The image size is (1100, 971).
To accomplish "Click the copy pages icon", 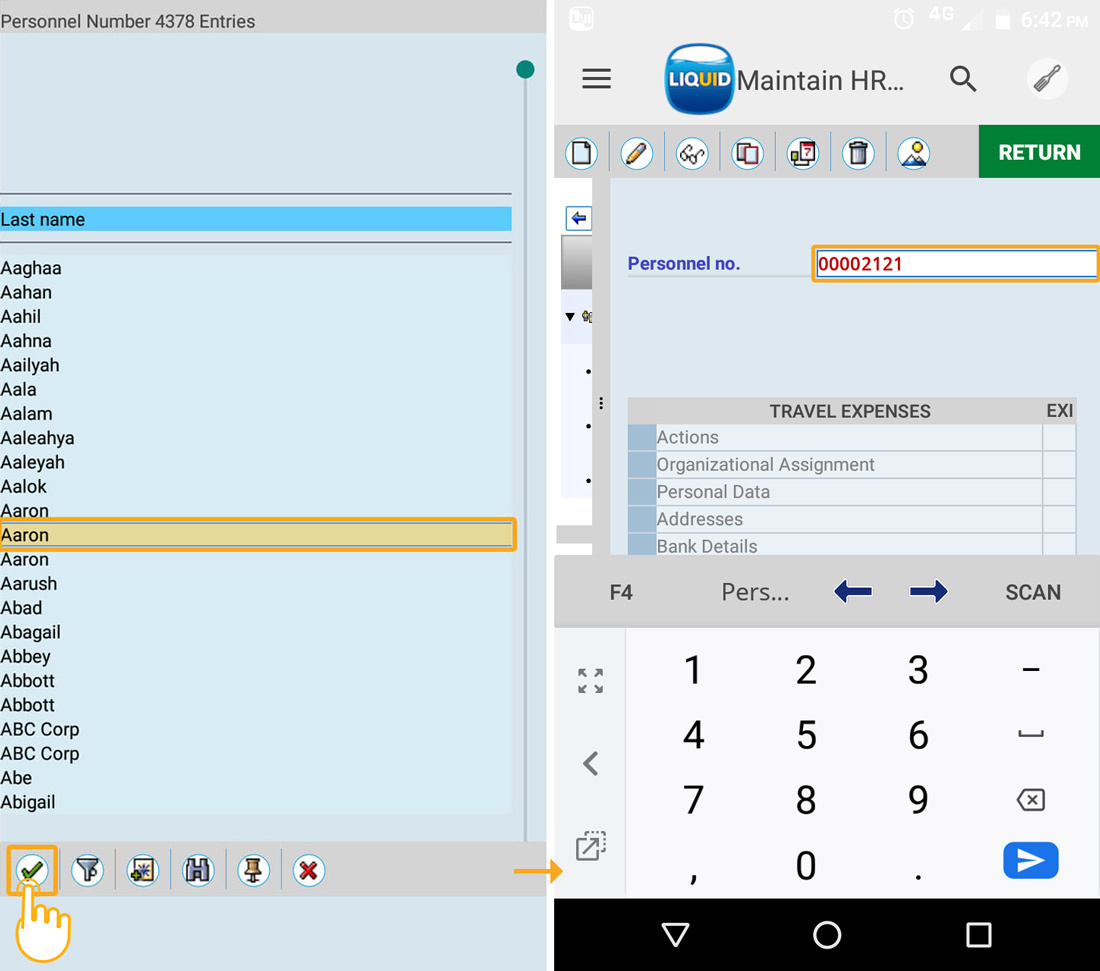I will pos(747,153).
